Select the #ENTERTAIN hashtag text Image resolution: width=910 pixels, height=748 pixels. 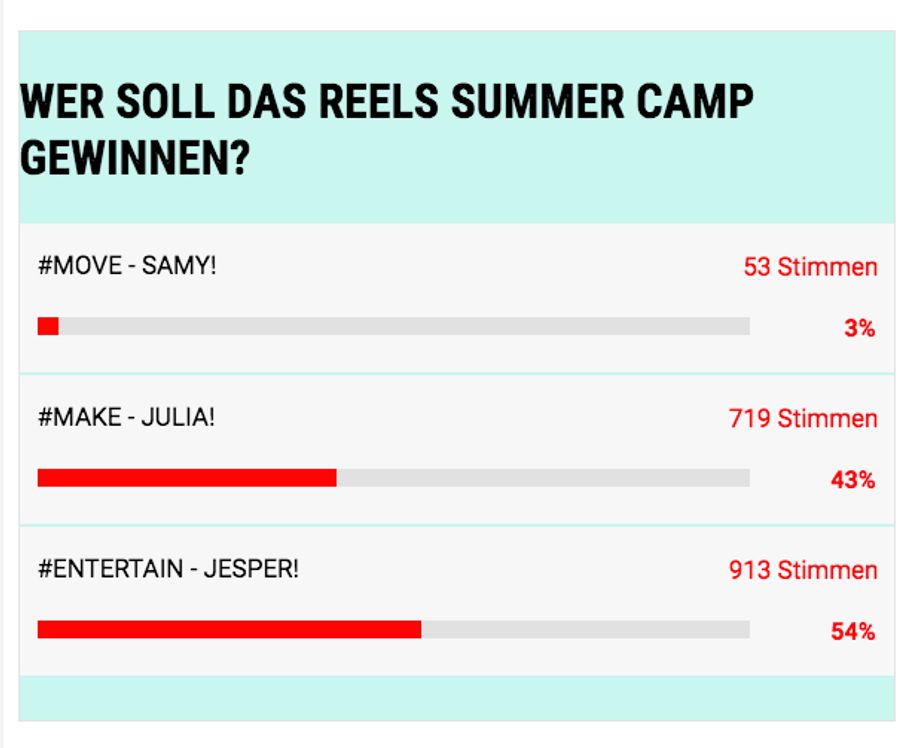click(111, 569)
